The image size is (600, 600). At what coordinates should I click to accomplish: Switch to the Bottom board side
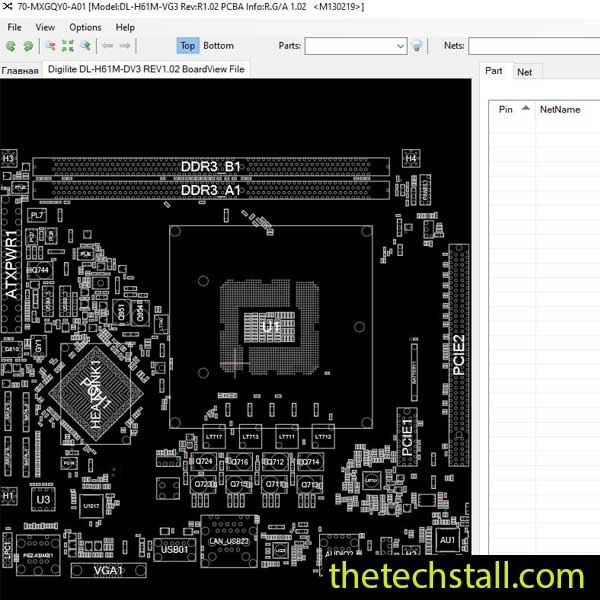[218, 46]
